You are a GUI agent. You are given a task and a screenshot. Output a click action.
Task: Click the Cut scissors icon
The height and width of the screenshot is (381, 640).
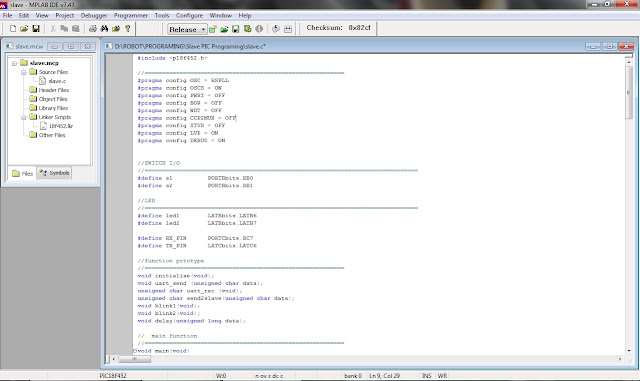point(53,29)
